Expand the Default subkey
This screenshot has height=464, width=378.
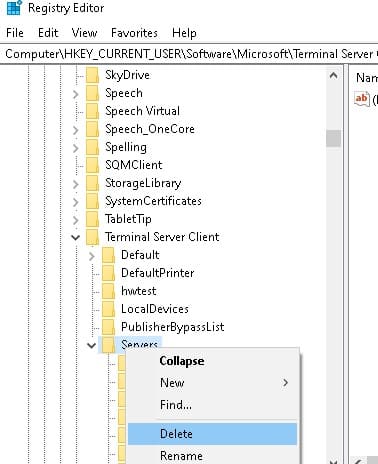(92, 256)
